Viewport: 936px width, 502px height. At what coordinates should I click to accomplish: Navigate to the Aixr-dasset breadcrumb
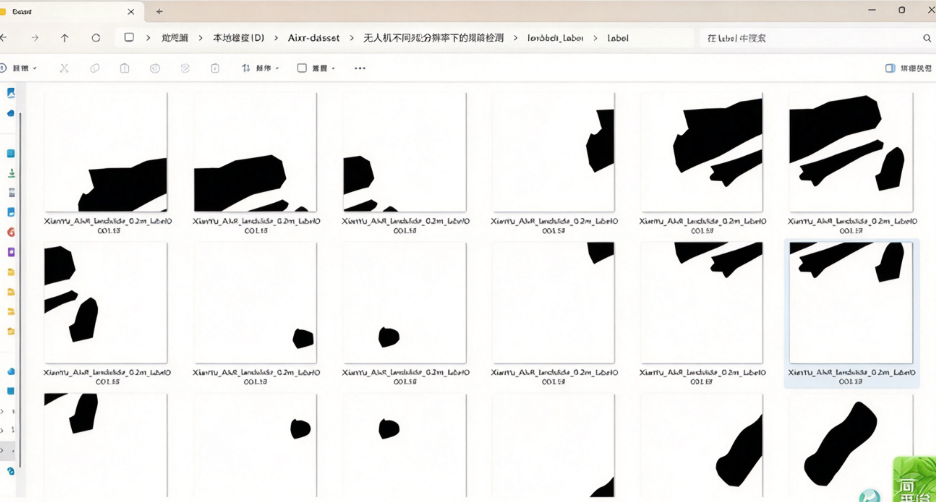tap(313, 38)
